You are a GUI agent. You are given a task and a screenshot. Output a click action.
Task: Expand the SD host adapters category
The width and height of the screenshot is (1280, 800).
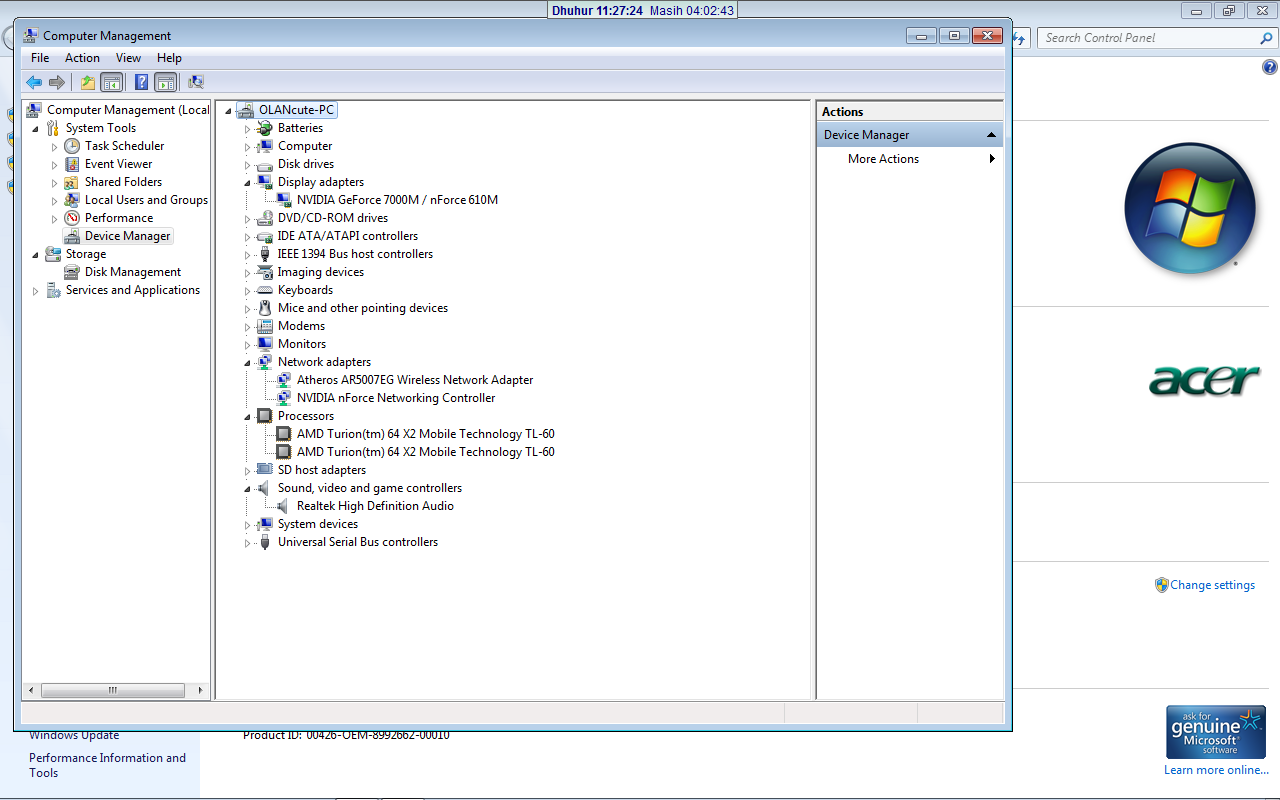point(248,471)
